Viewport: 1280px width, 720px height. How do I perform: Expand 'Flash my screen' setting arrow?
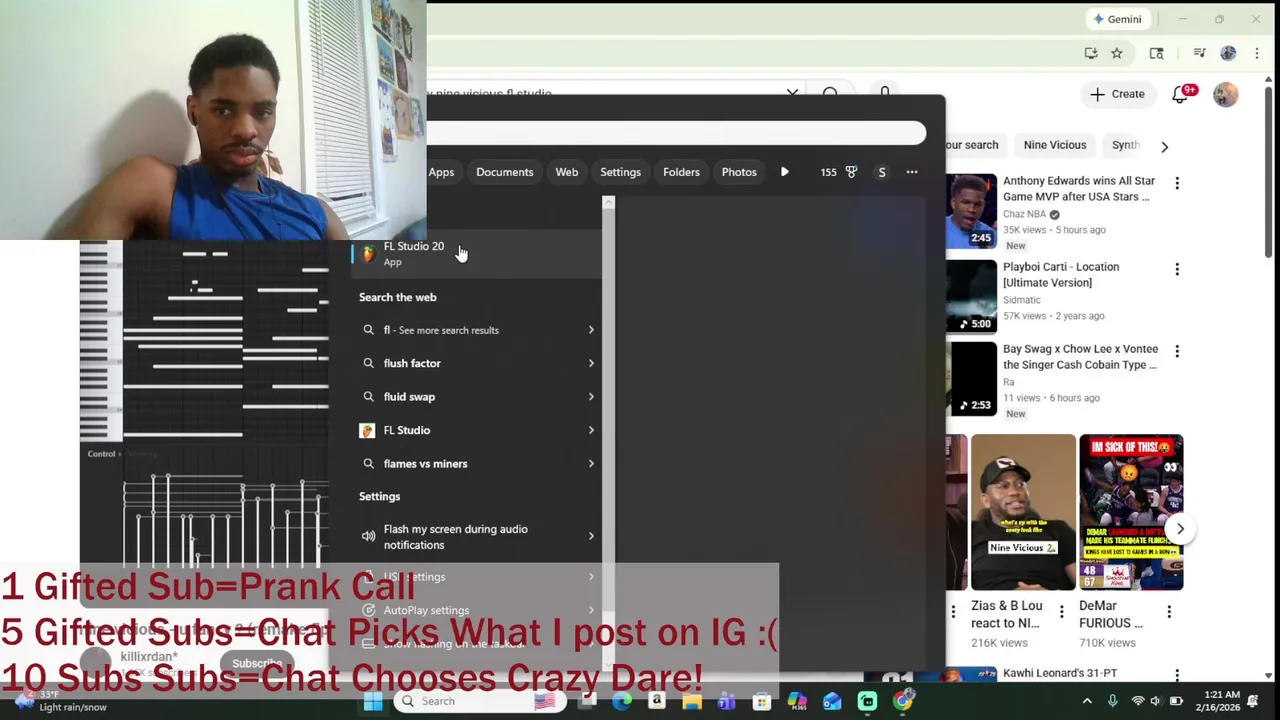pos(591,537)
